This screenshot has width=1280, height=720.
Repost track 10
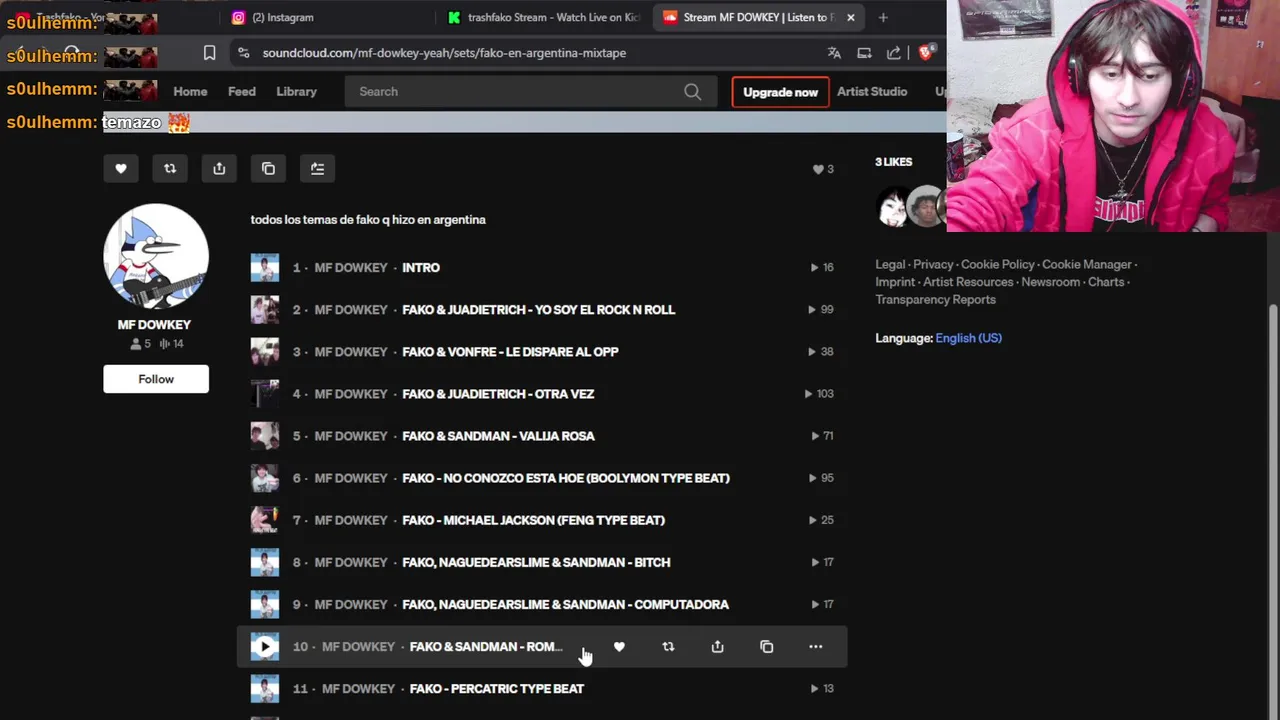point(668,647)
